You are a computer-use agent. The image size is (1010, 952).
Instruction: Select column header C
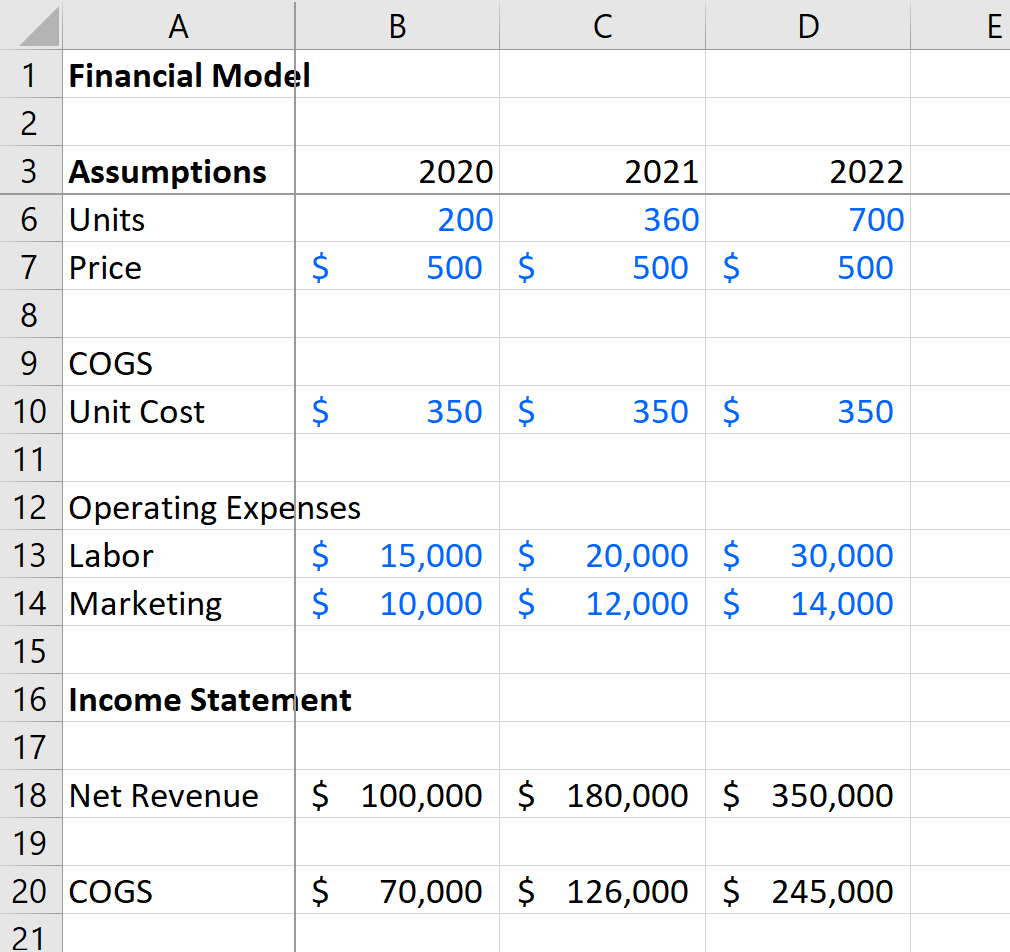(x=602, y=26)
